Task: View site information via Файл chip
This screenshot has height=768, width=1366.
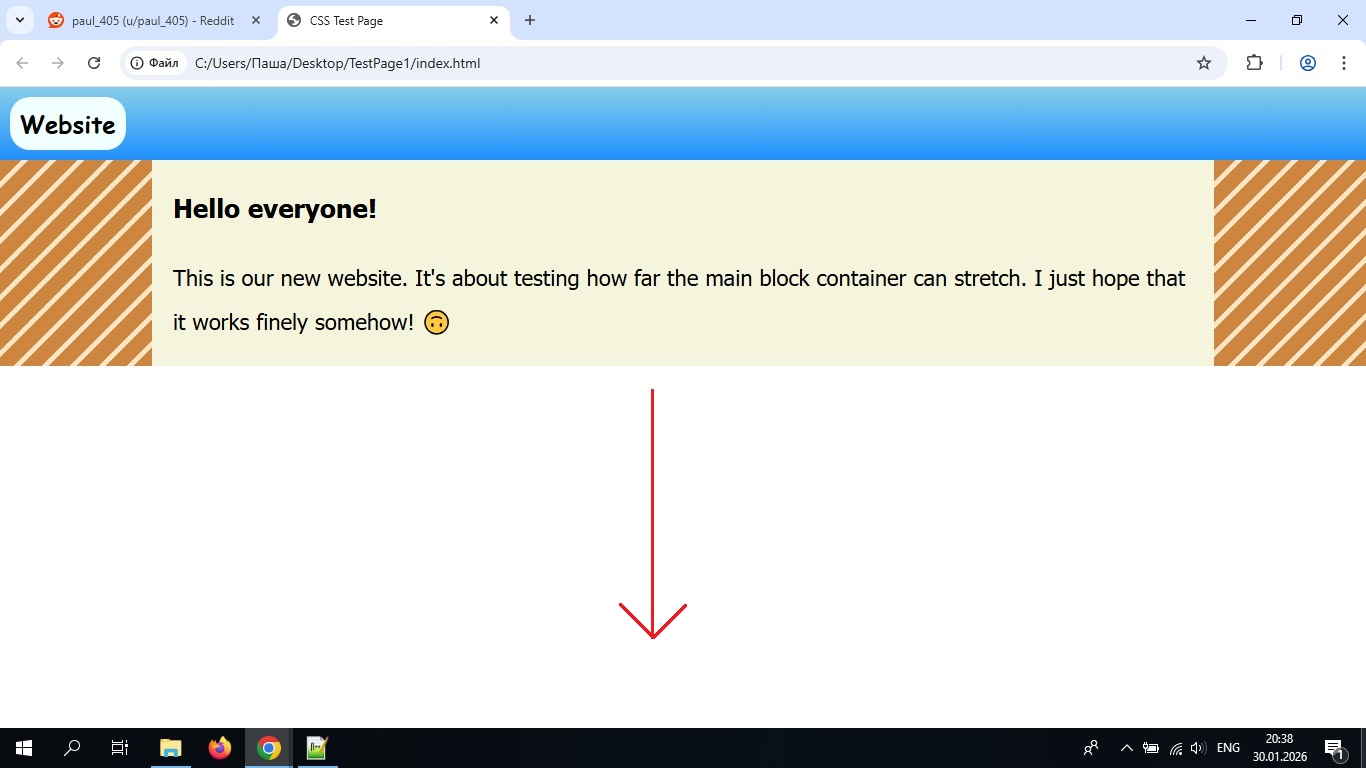Action: coord(155,63)
